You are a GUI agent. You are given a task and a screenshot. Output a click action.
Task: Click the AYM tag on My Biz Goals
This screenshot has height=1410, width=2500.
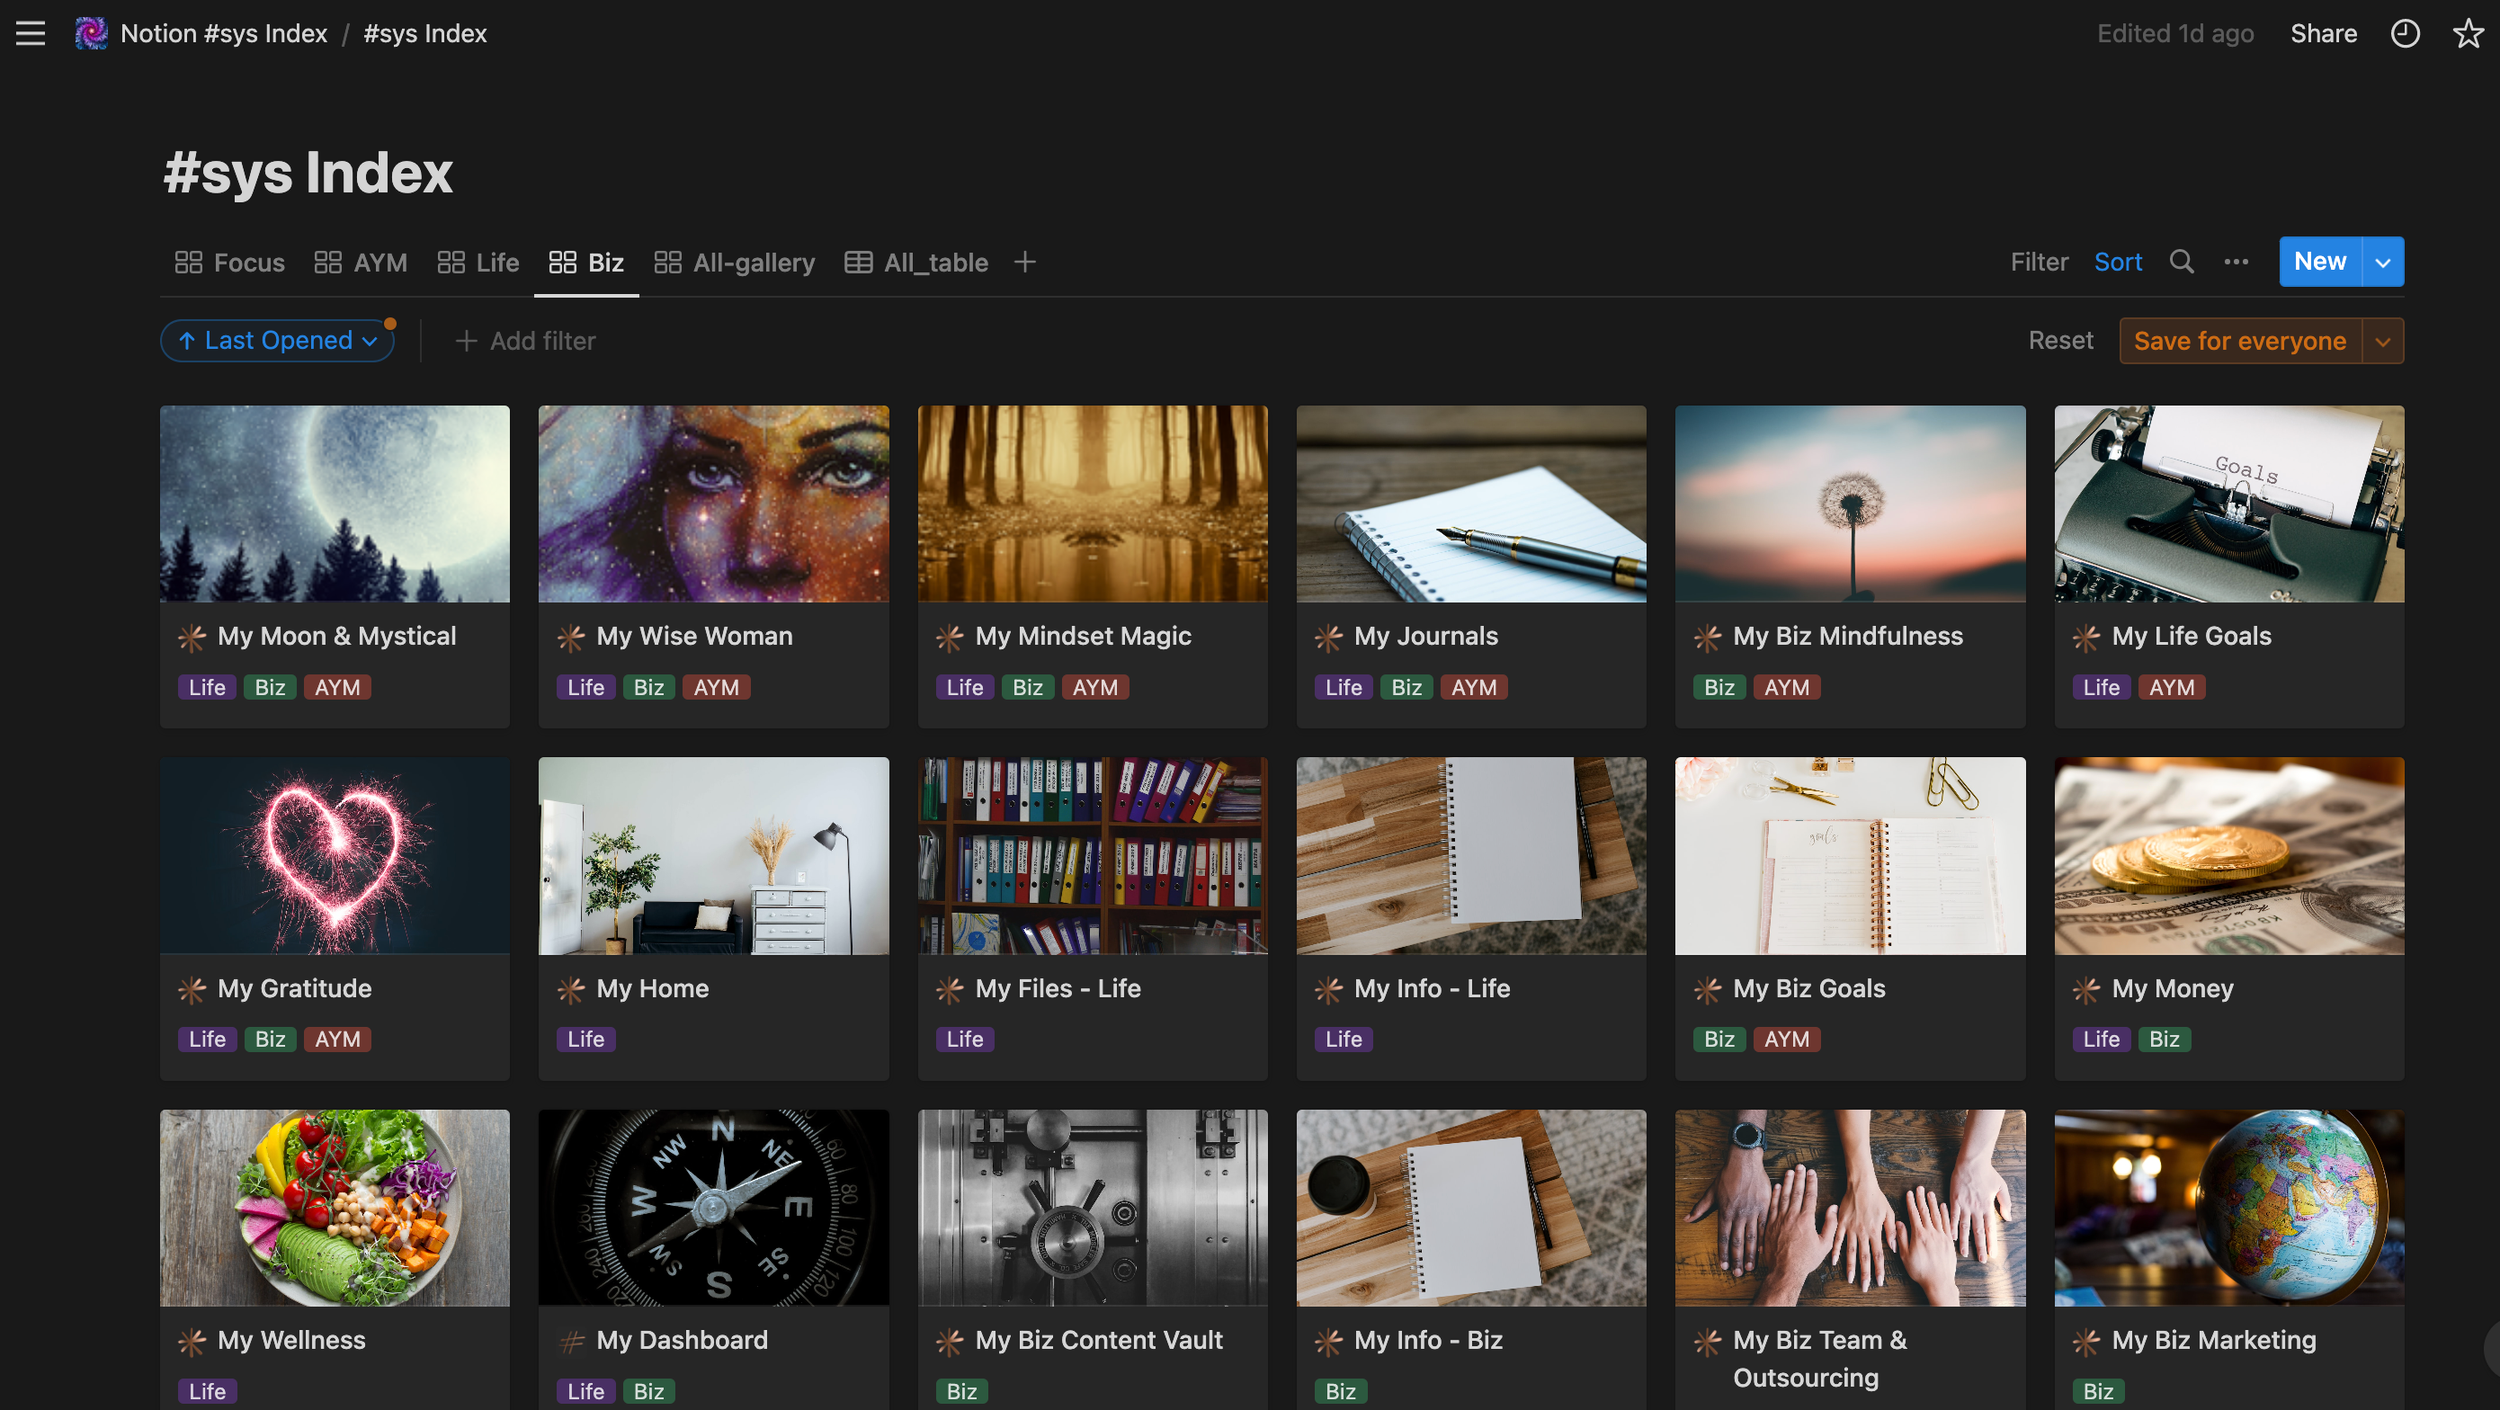click(x=1786, y=1039)
